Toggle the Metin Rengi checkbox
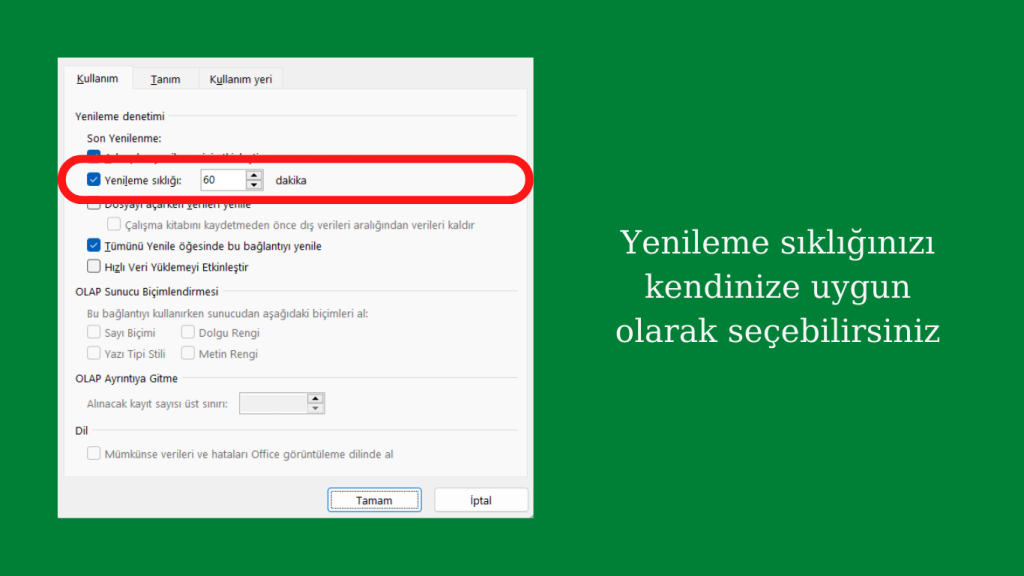This screenshot has height=576, width=1024. [x=188, y=353]
